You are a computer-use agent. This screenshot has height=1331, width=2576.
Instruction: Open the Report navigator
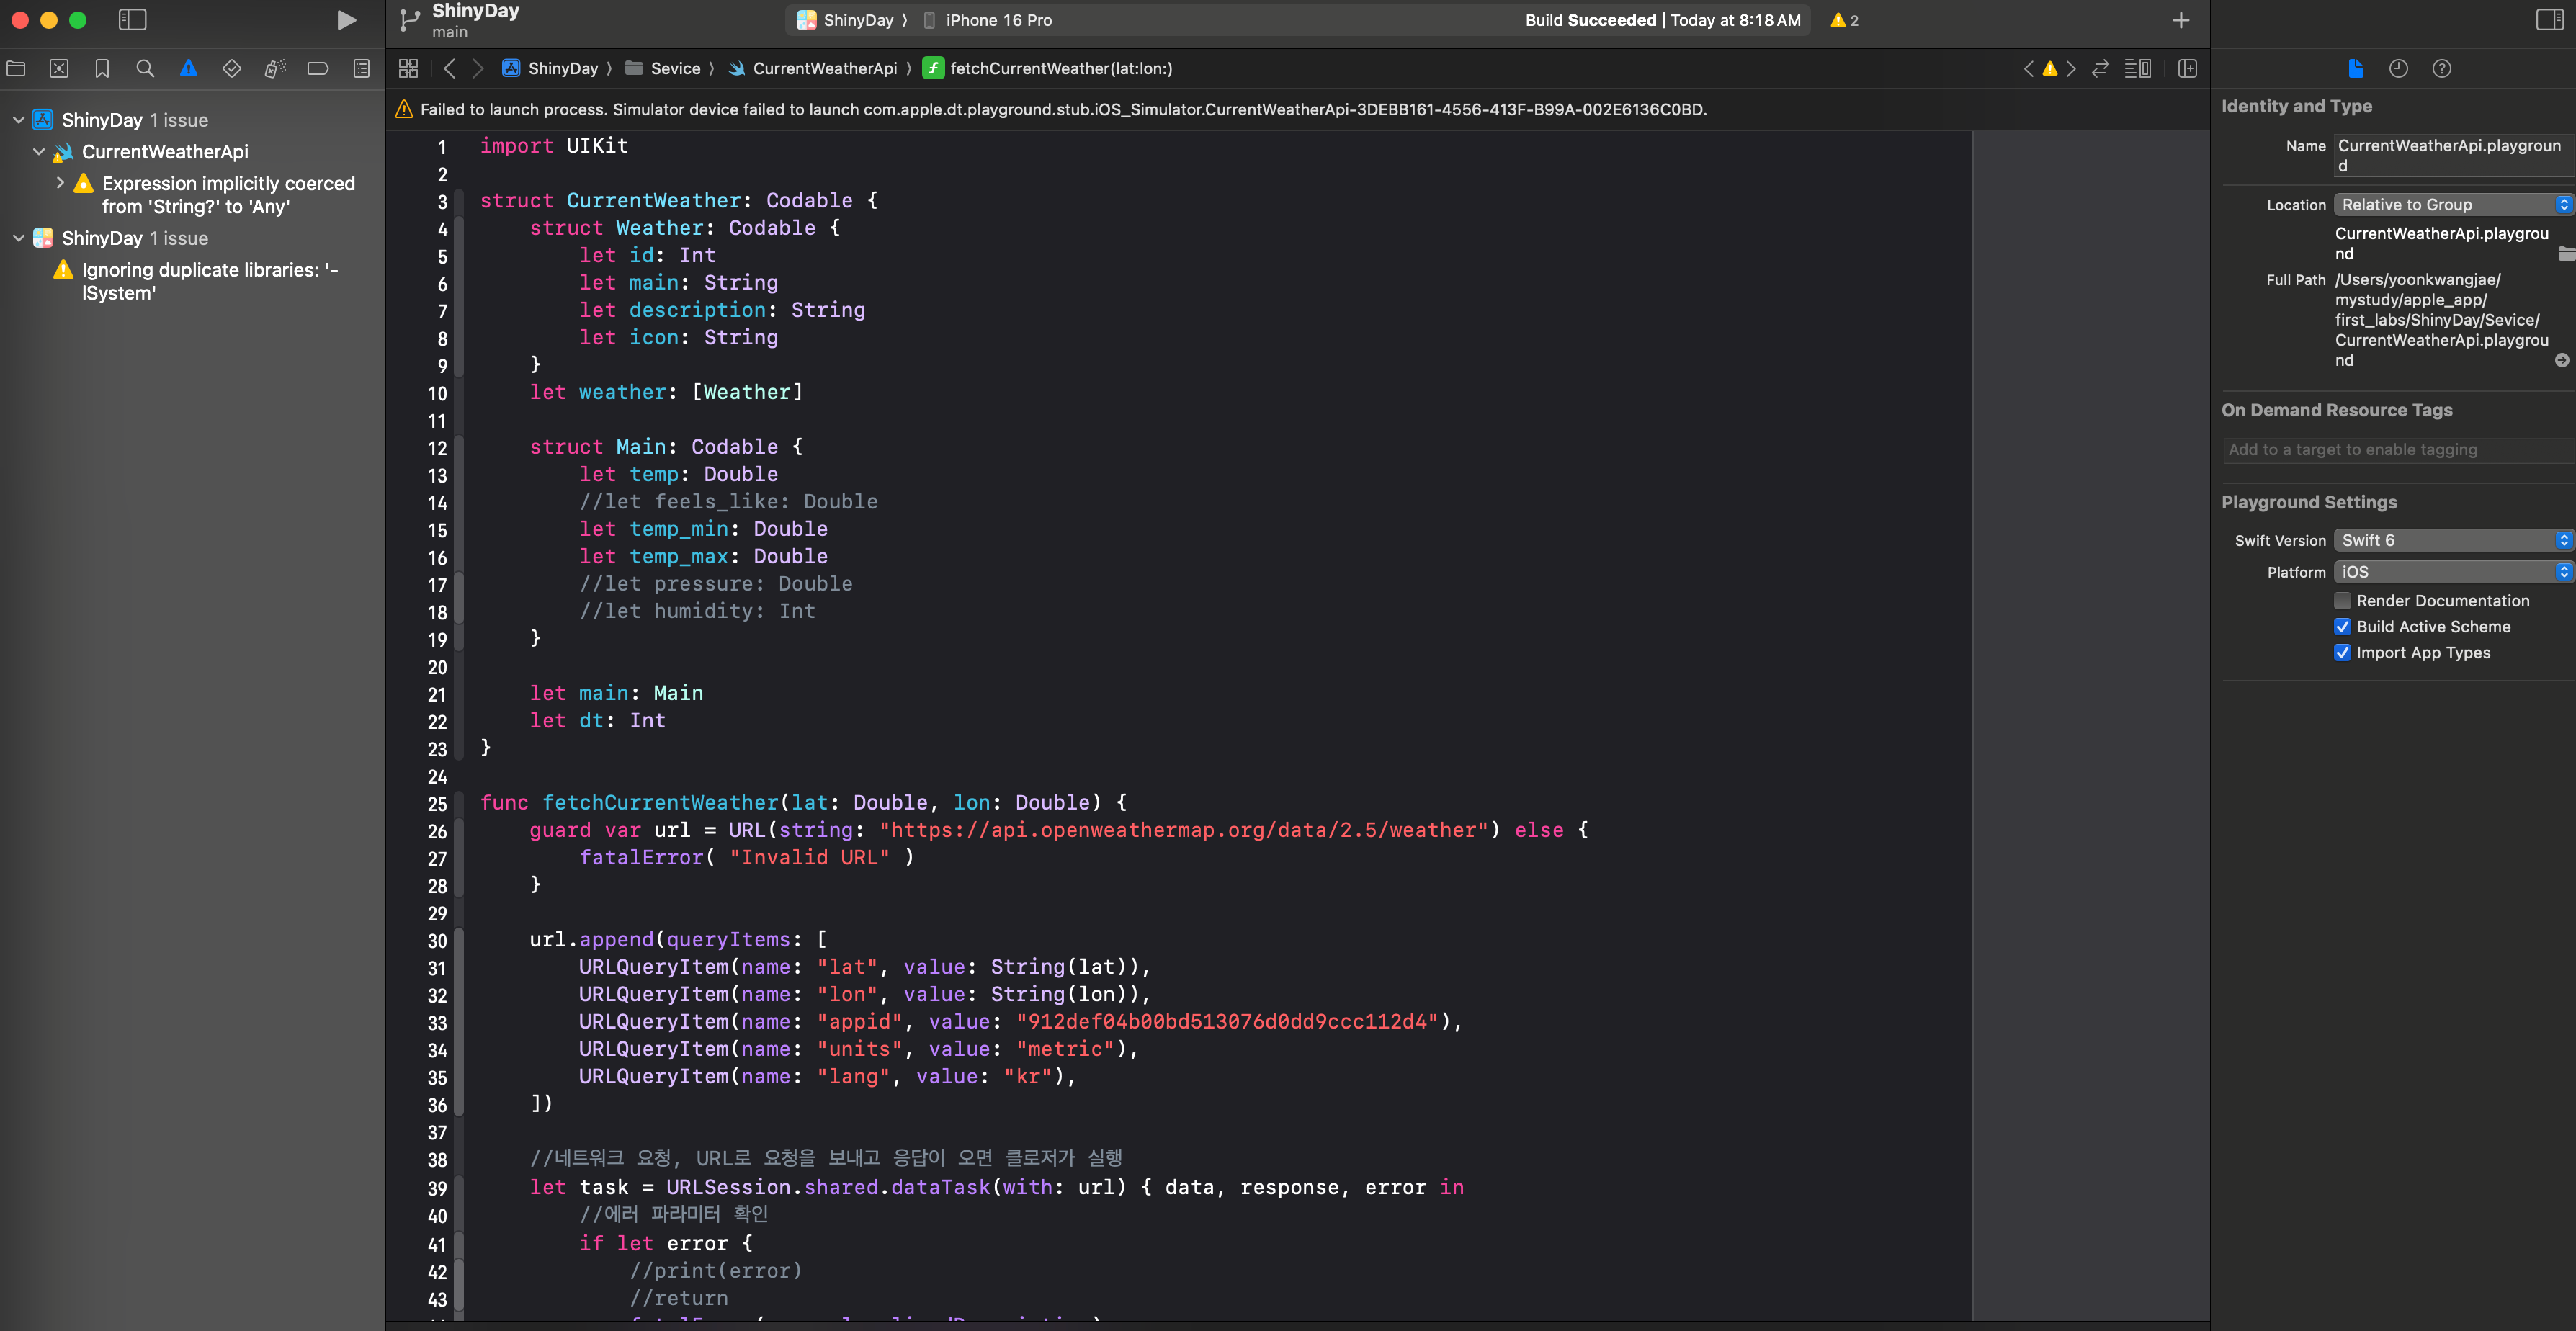[361, 68]
